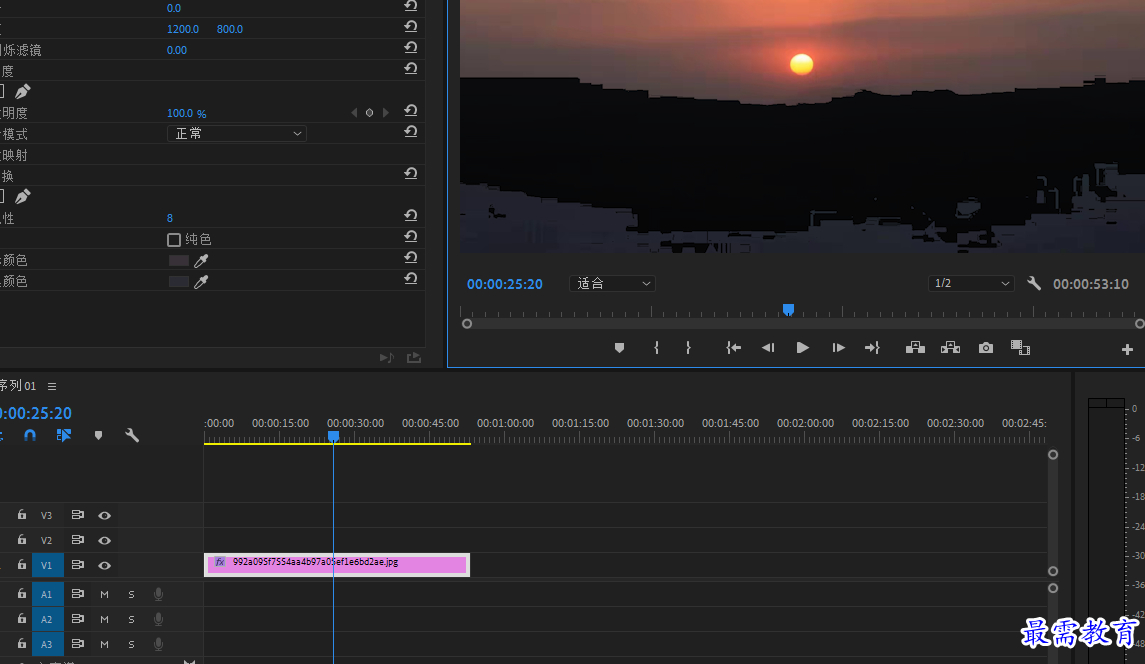Check the 纯色 checkbox
Screen dimensions: 1145x664
coord(174,240)
